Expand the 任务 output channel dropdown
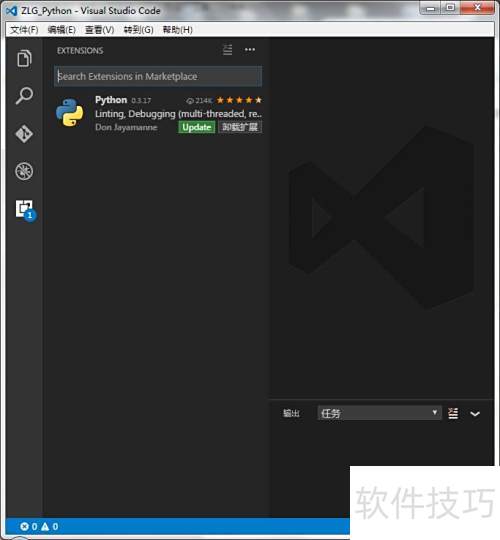Screen dimensions: 500x540 pos(379,413)
